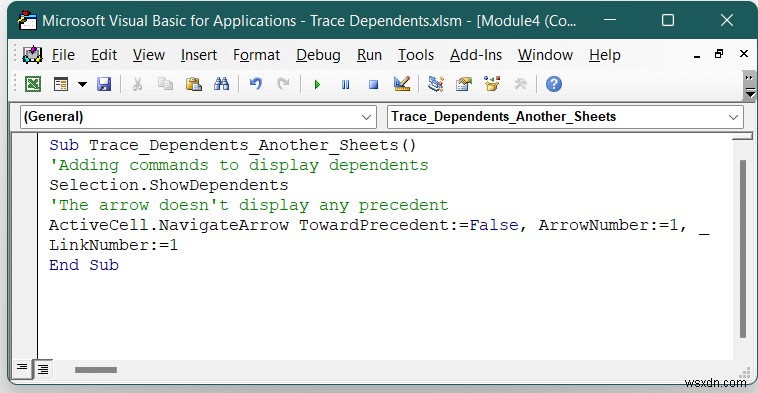Viewport: 758px width, 393px height.
Task: Expand the Trace_Dependents_Another_Sheets procedure dropdown
Action: [733, 117]
